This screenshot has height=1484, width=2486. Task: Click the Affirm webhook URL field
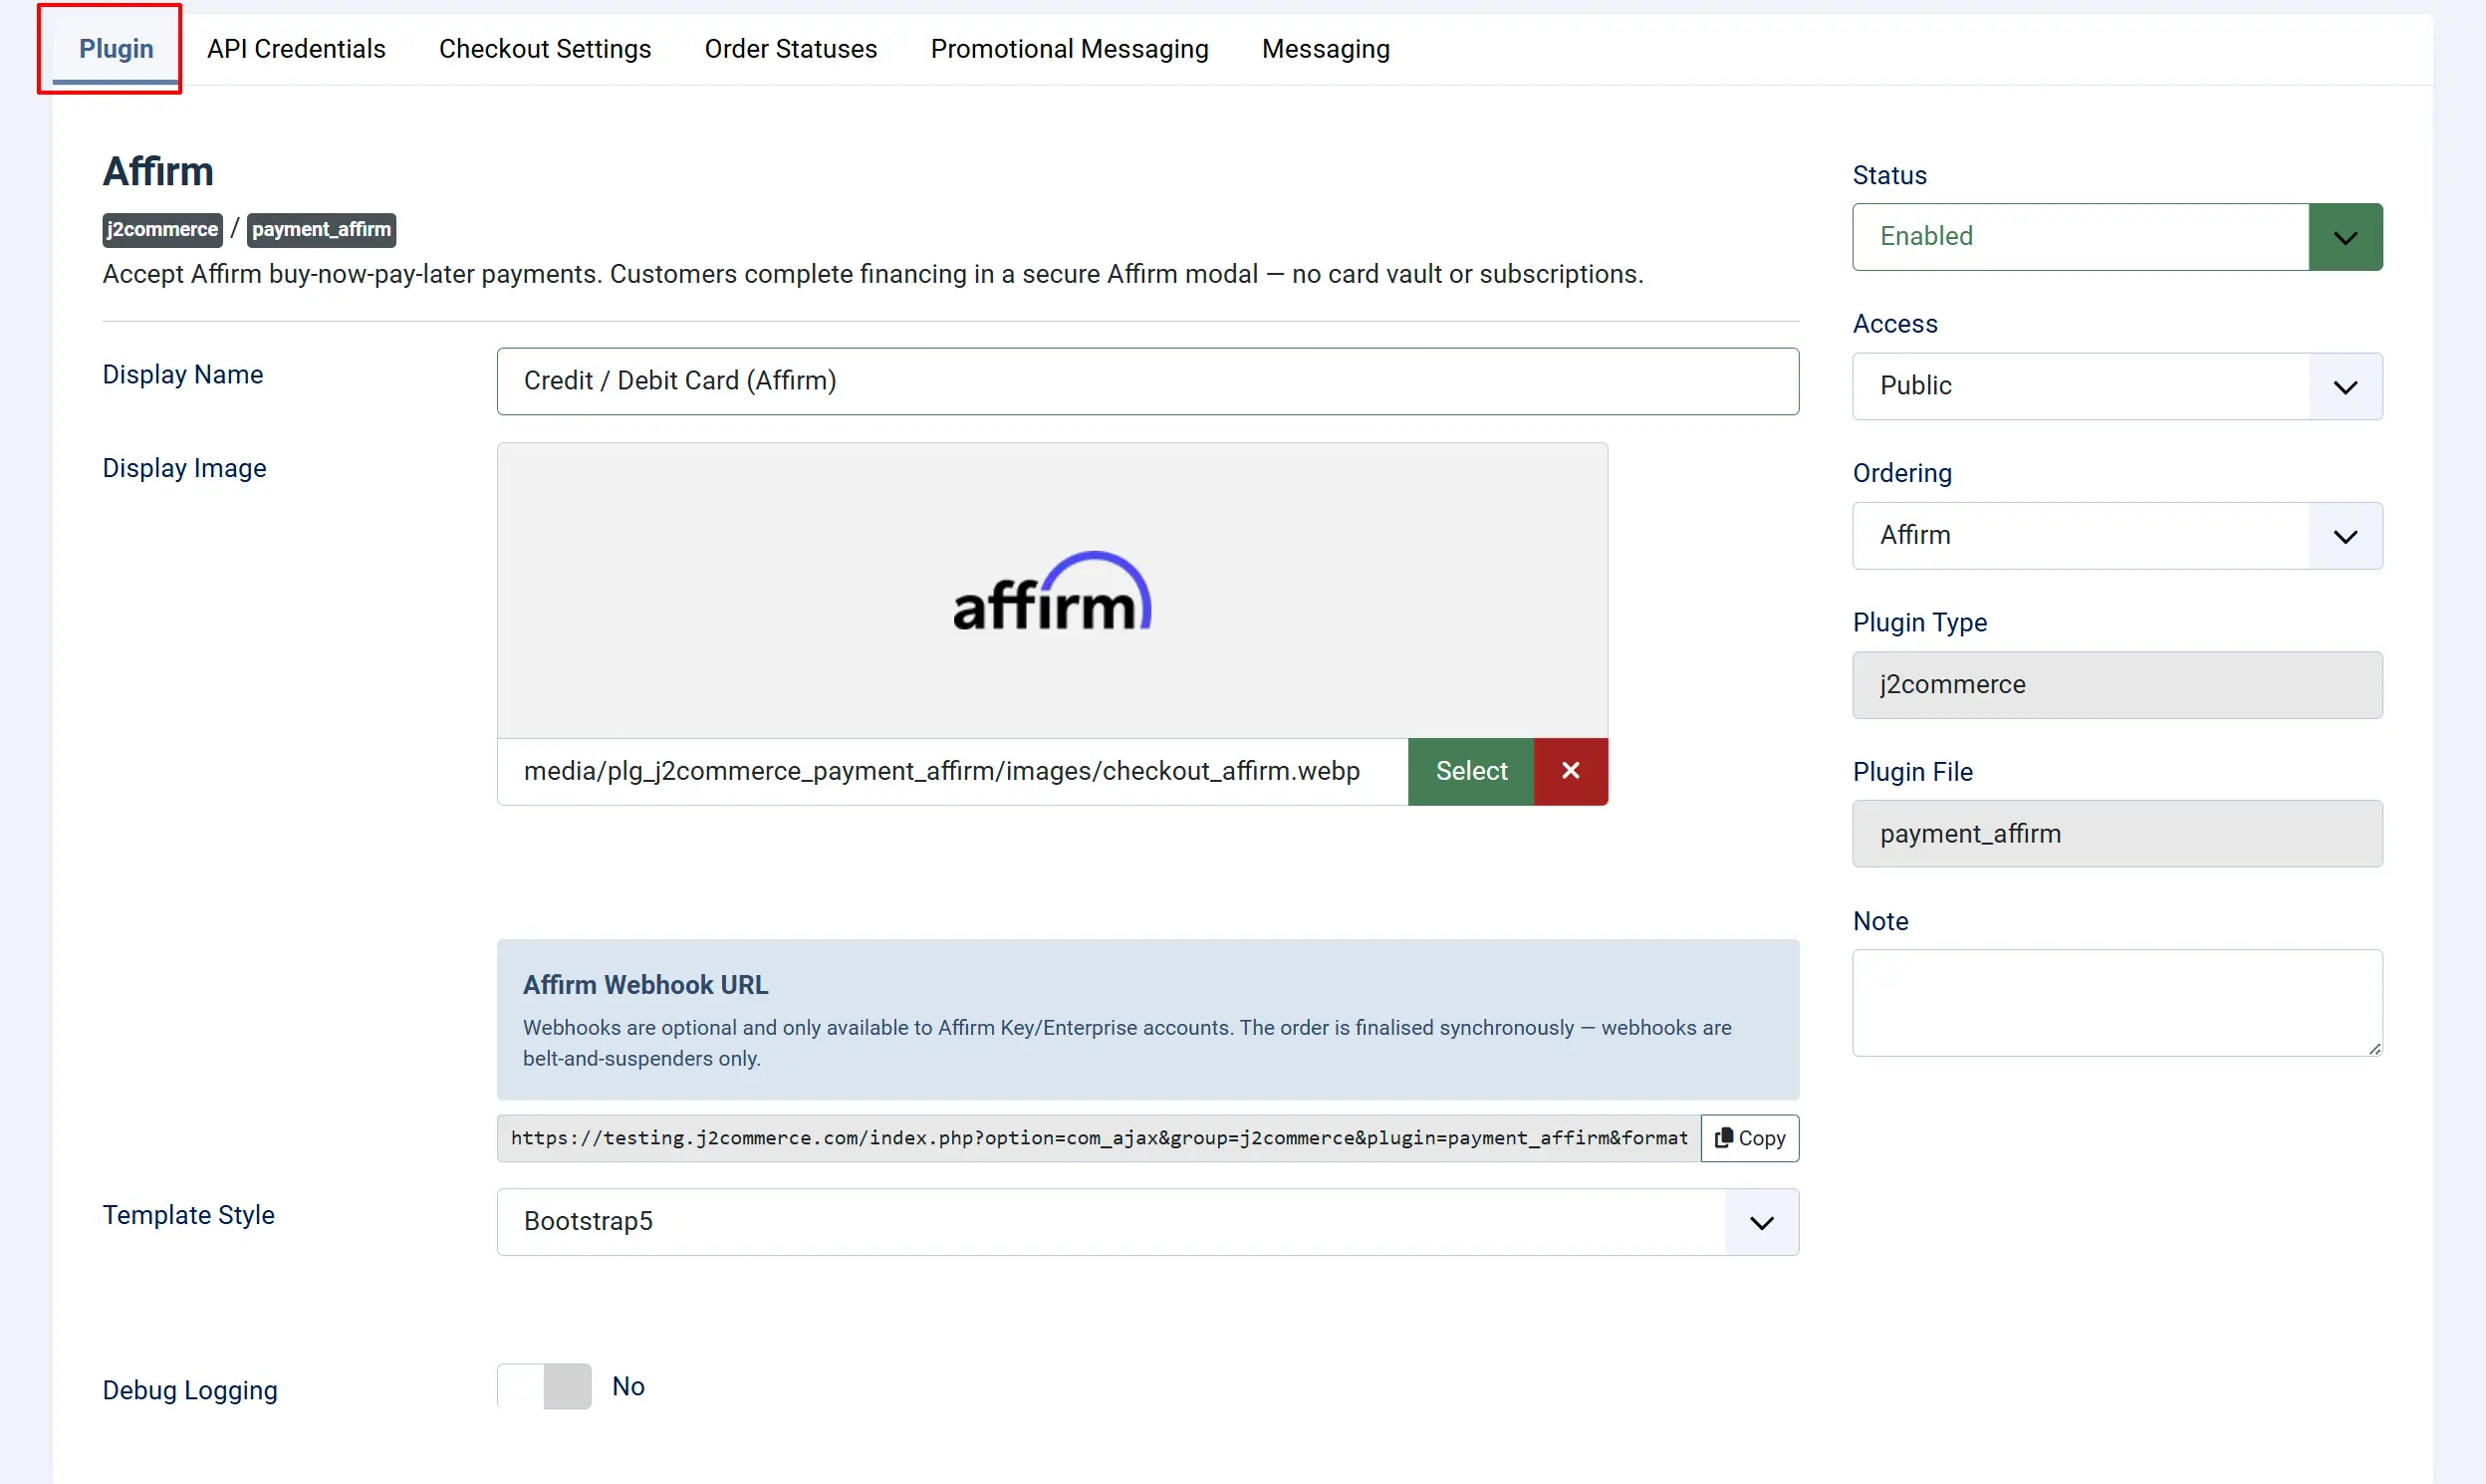tap(1098, 1138)
